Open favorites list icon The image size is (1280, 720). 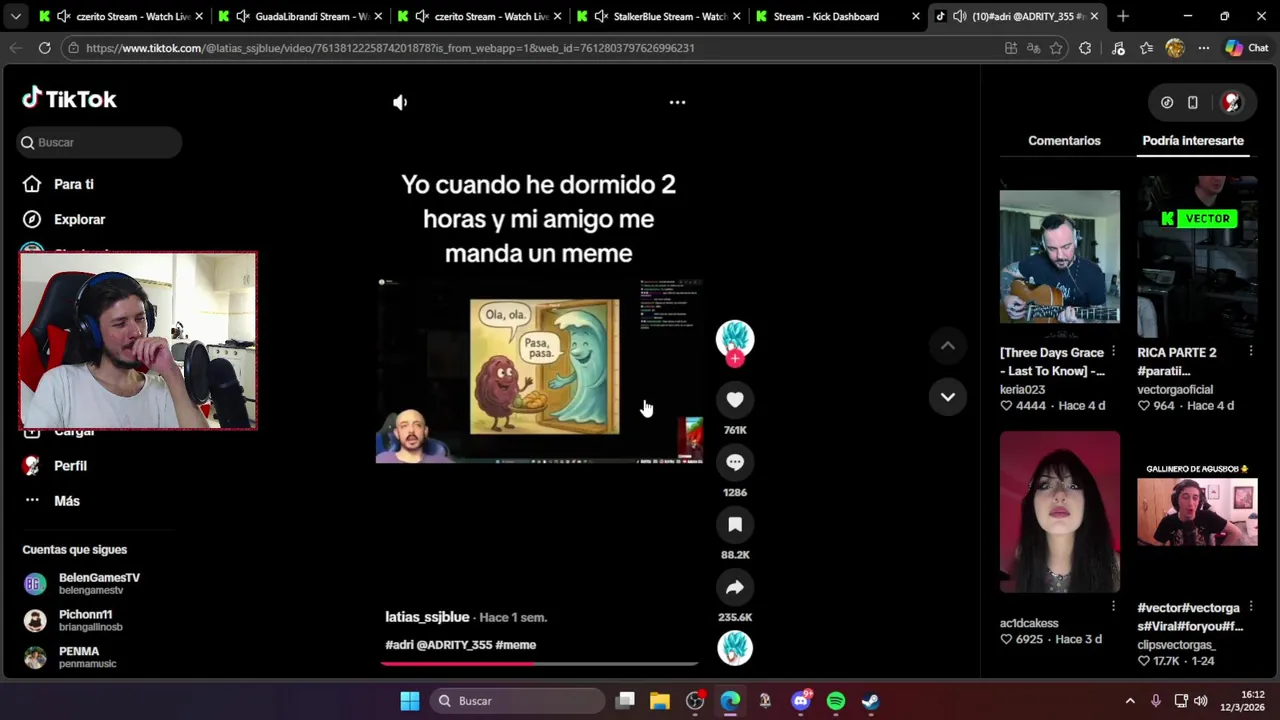click(1146, 48)
